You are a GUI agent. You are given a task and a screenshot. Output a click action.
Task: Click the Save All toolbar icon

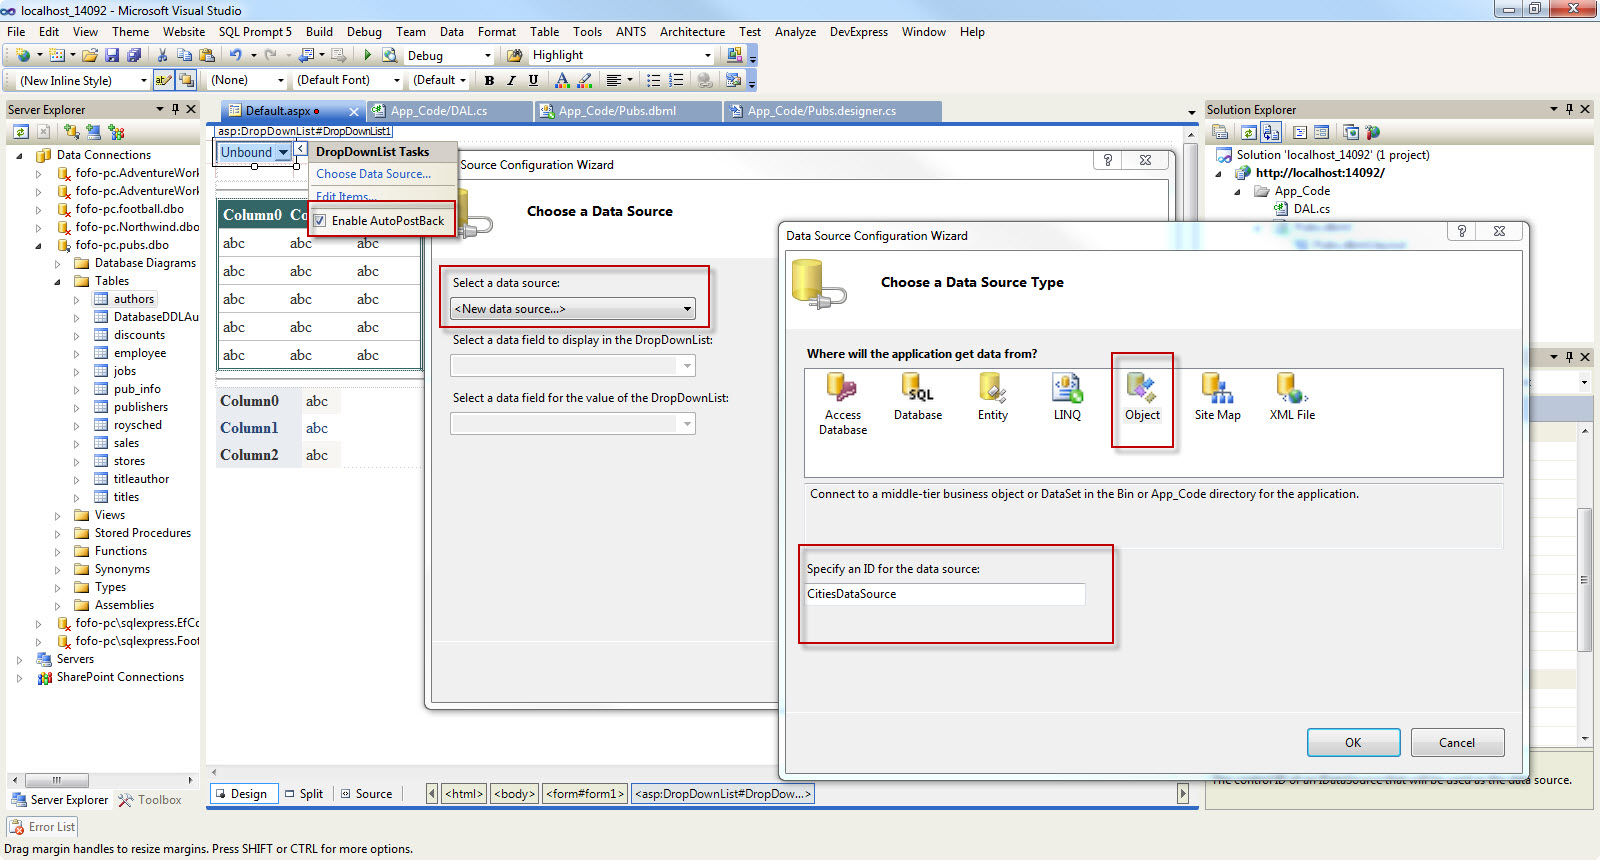(133, 55)
